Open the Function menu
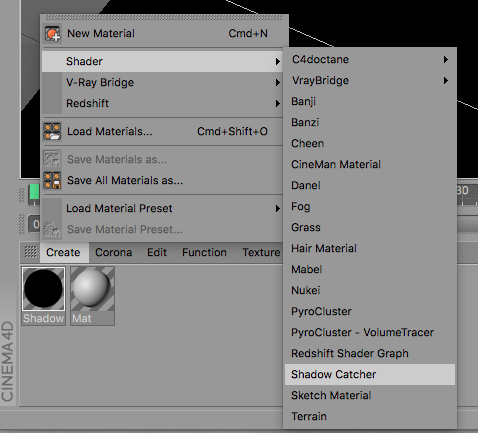This screenshot has height=433, width=478. [x=204, y=252]
